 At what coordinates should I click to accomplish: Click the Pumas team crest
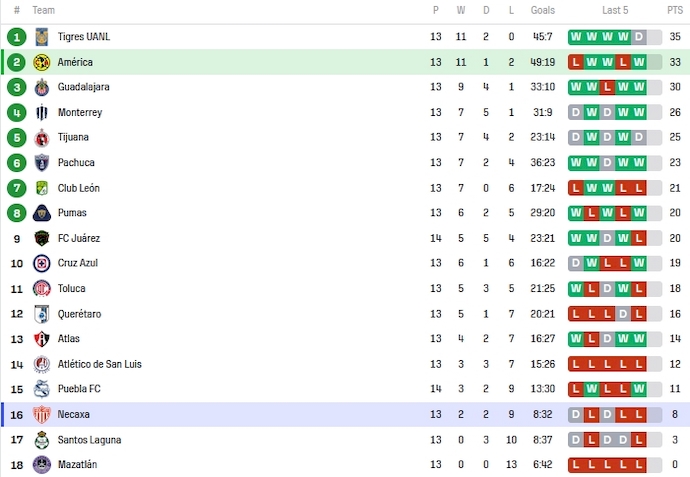click(42, 213)
